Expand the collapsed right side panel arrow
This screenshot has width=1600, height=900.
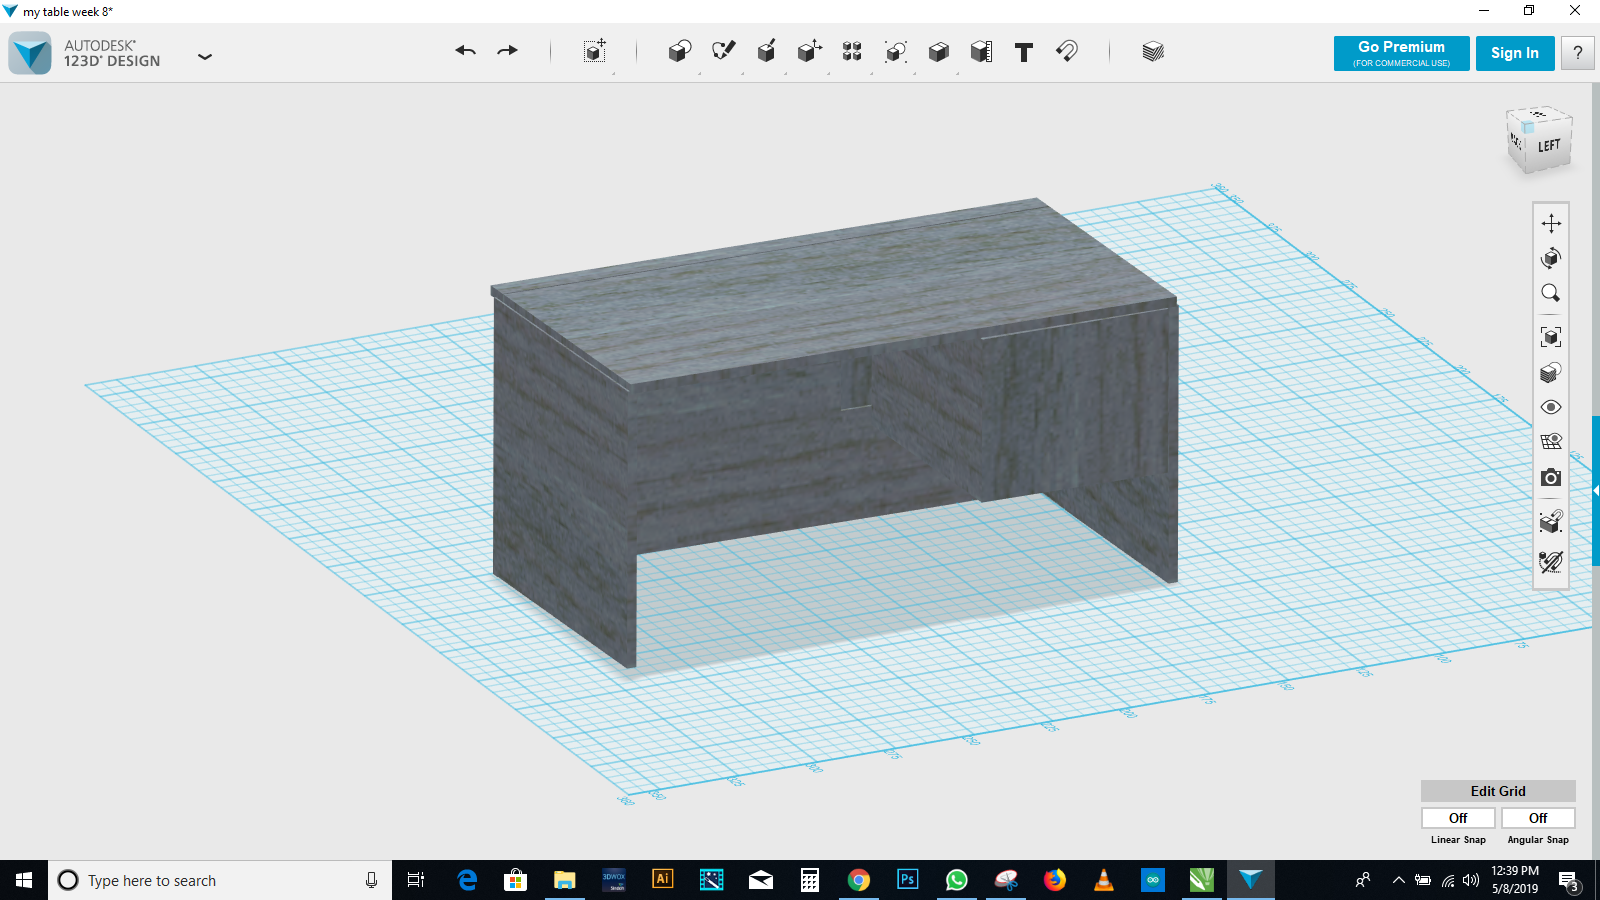pyautogui.click(x=1595, y=490)
